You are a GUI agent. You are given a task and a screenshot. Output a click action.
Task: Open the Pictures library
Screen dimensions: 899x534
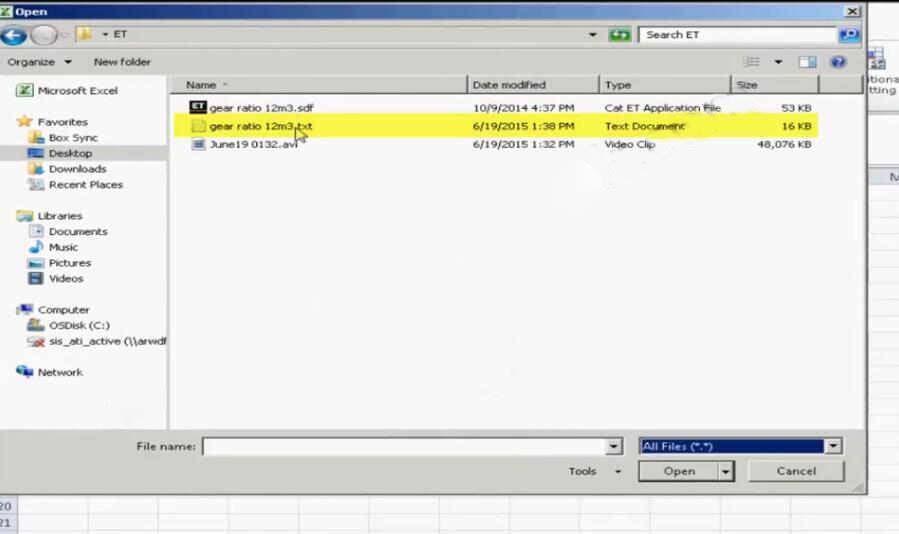coord(70,263)
